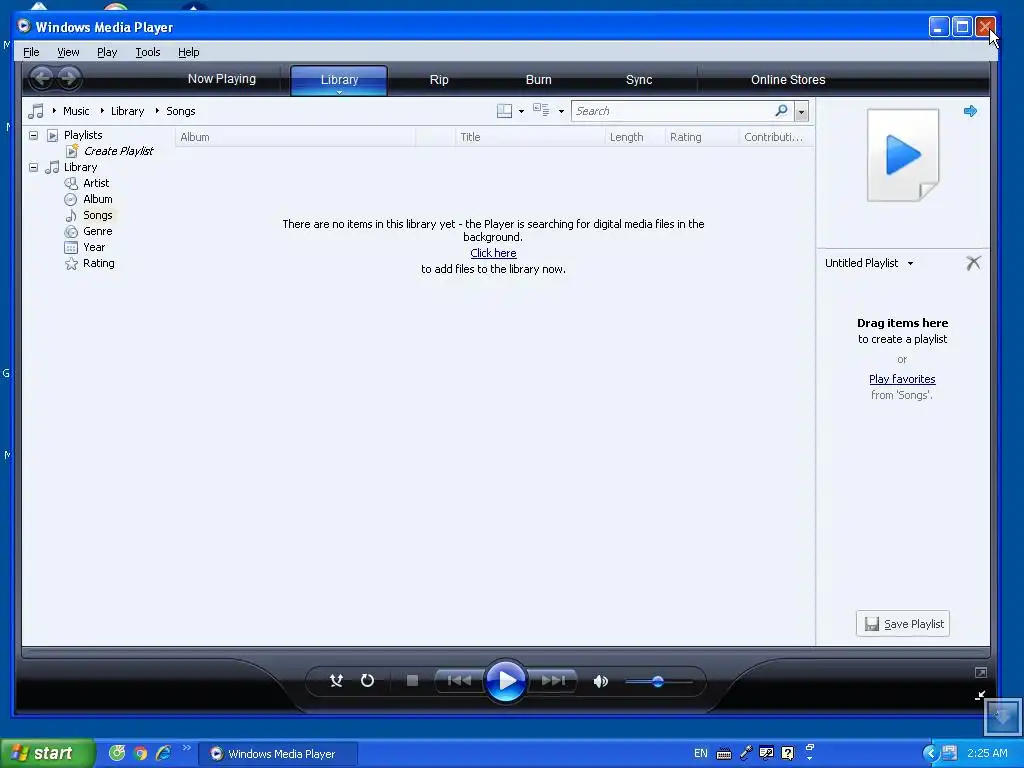Skip to the next track
Image resolution: width=1024 pixels, height=768 pixels.
coord(552,680)
